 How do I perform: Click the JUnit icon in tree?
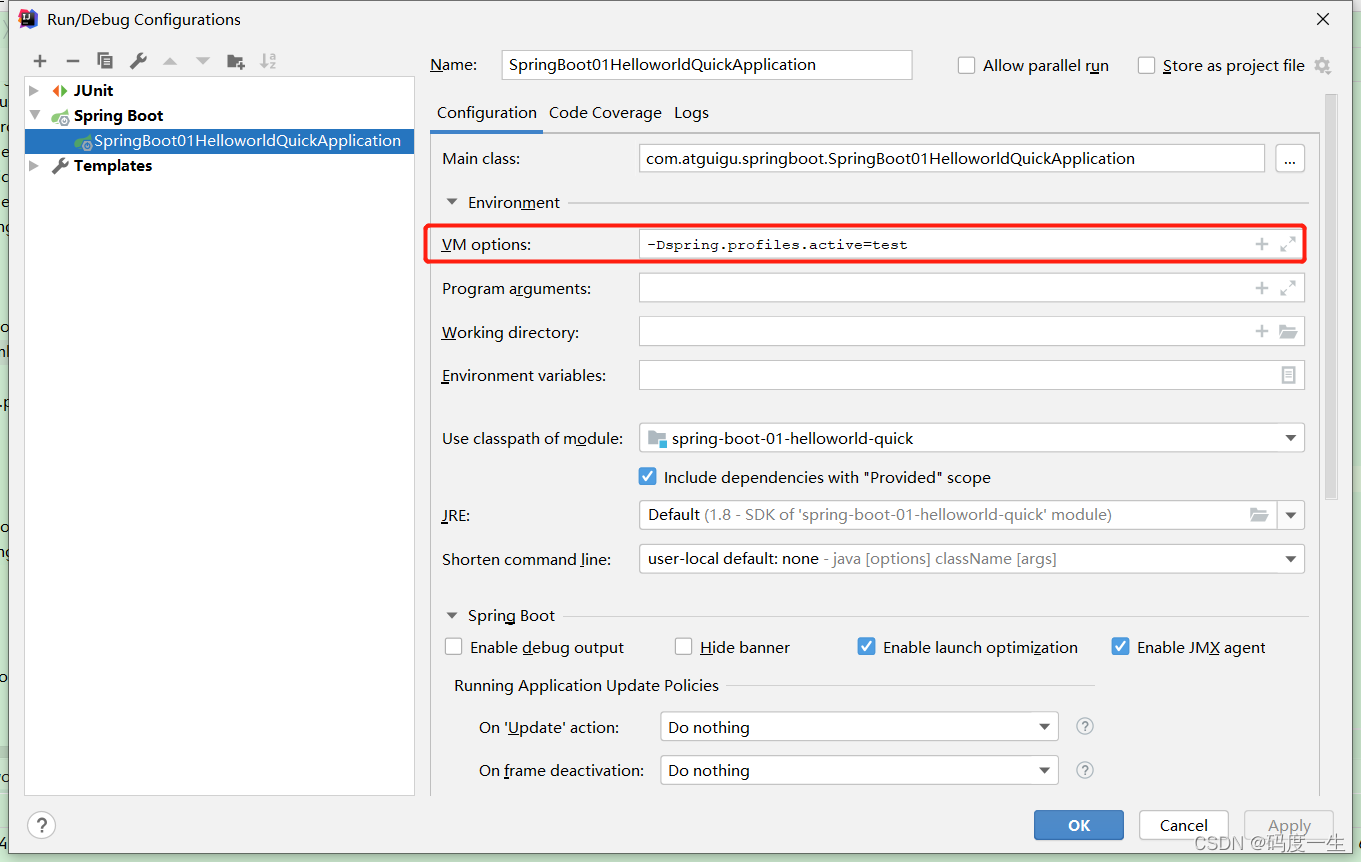click(x=61, y=91)
